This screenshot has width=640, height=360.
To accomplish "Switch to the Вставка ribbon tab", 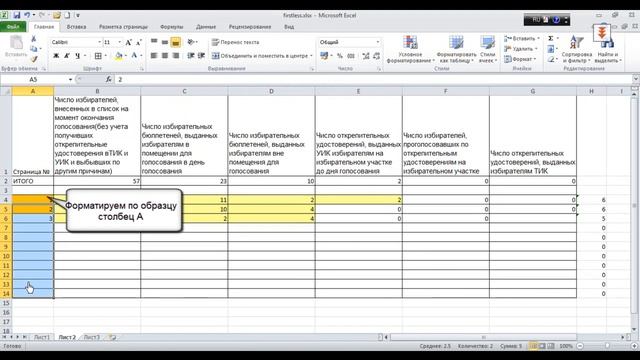I will [x=76, y=27].
